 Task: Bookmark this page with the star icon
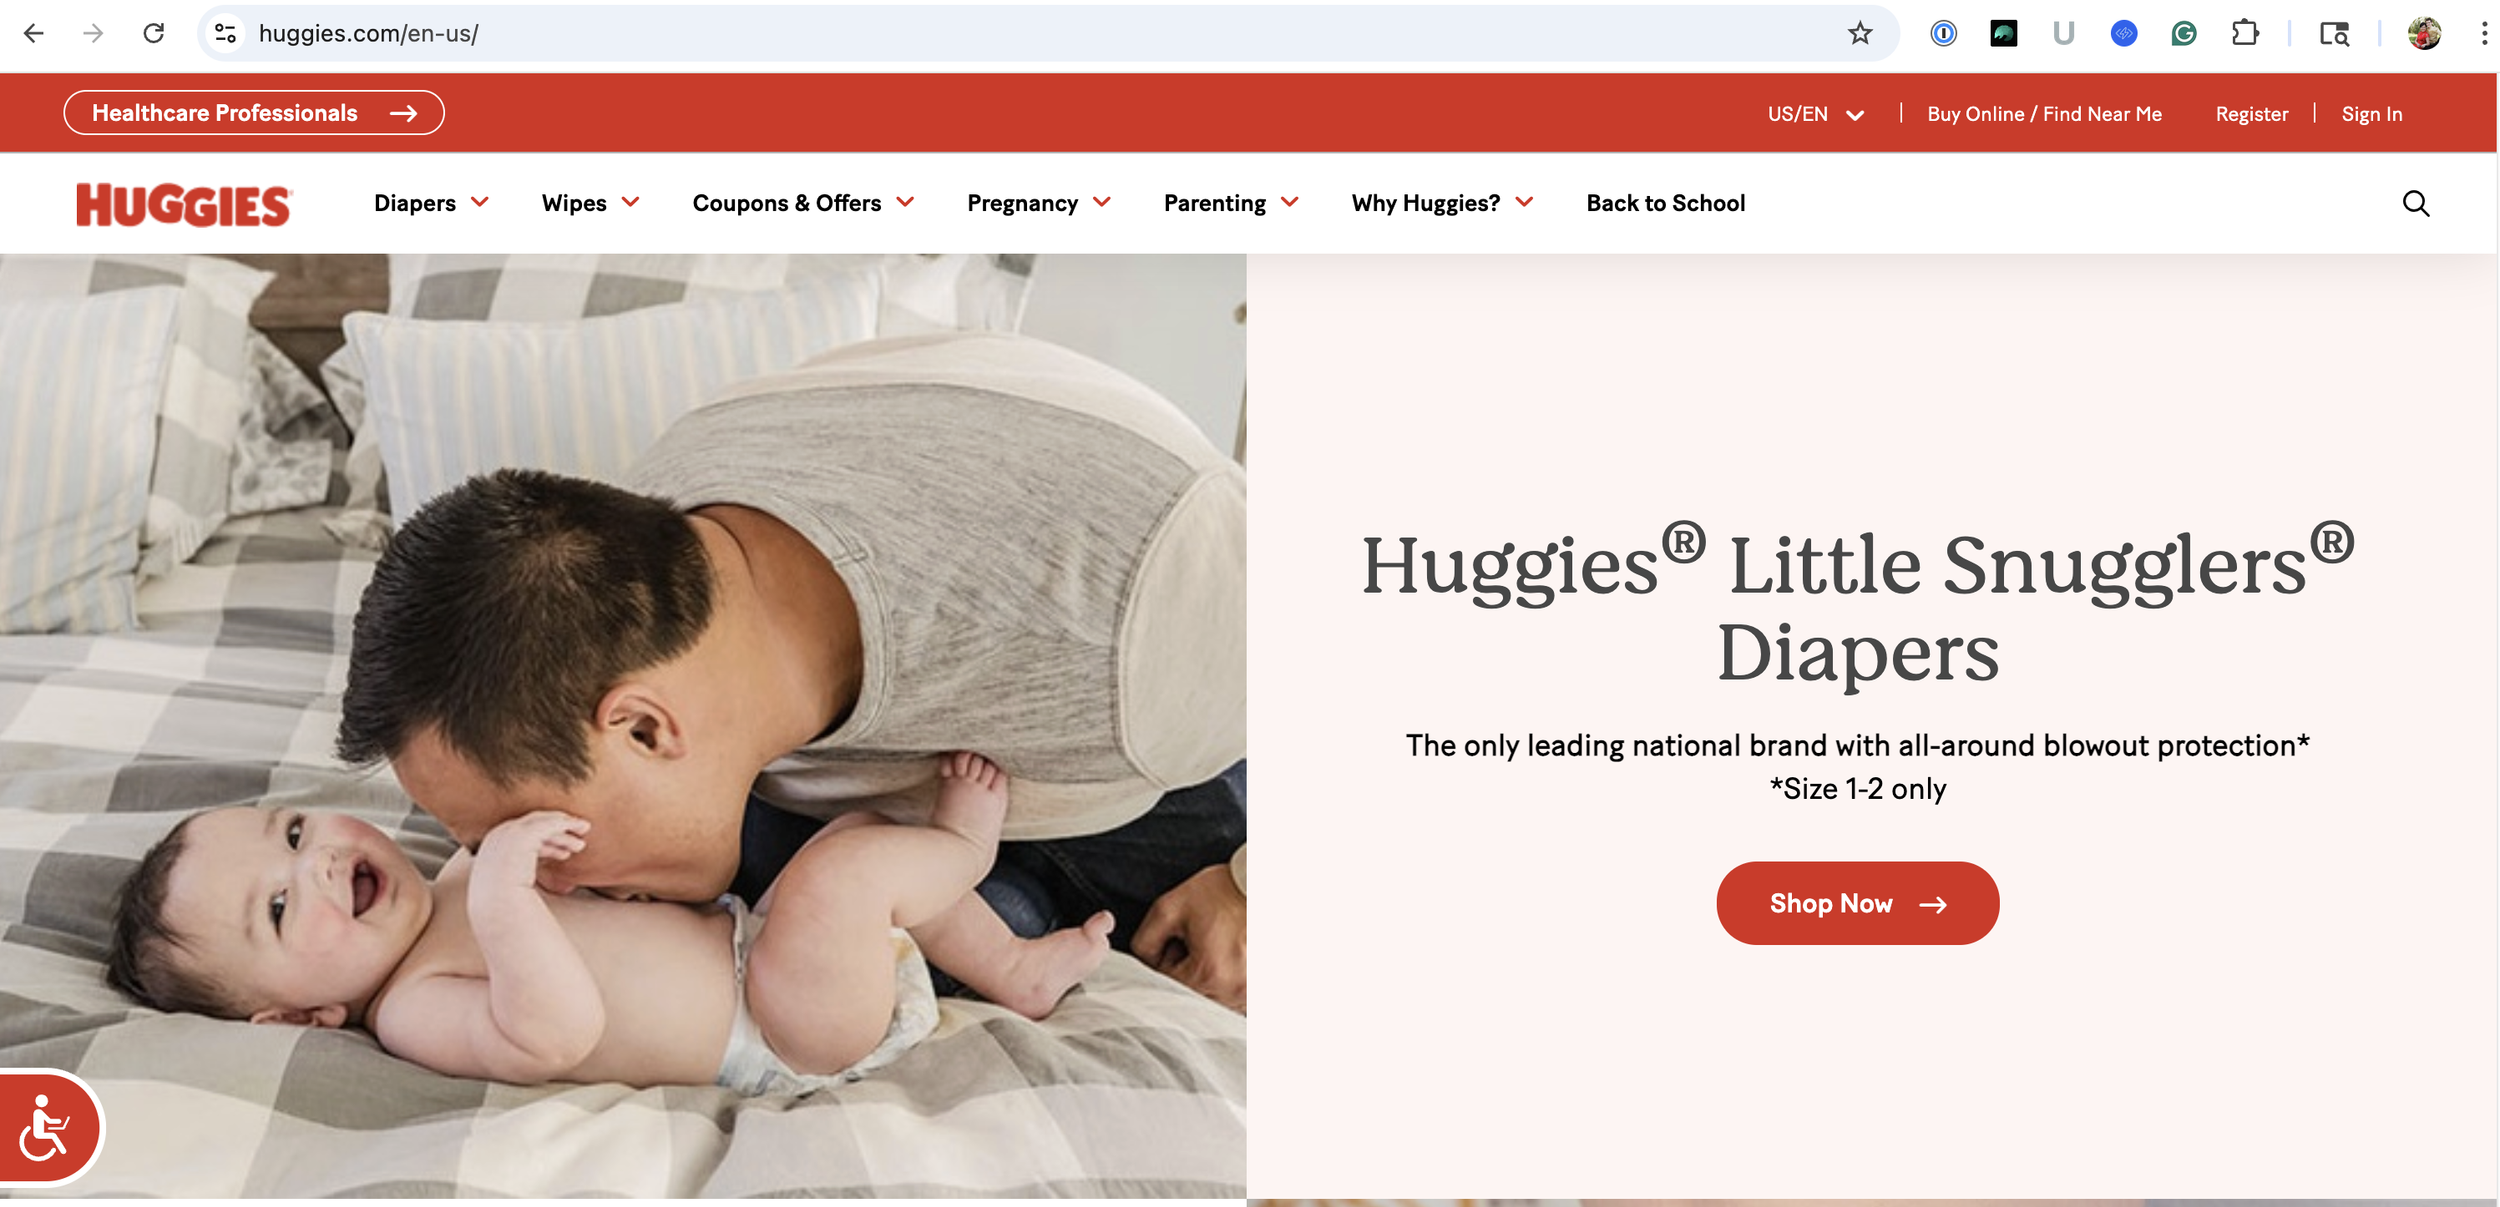click(x=1860, y=34)
